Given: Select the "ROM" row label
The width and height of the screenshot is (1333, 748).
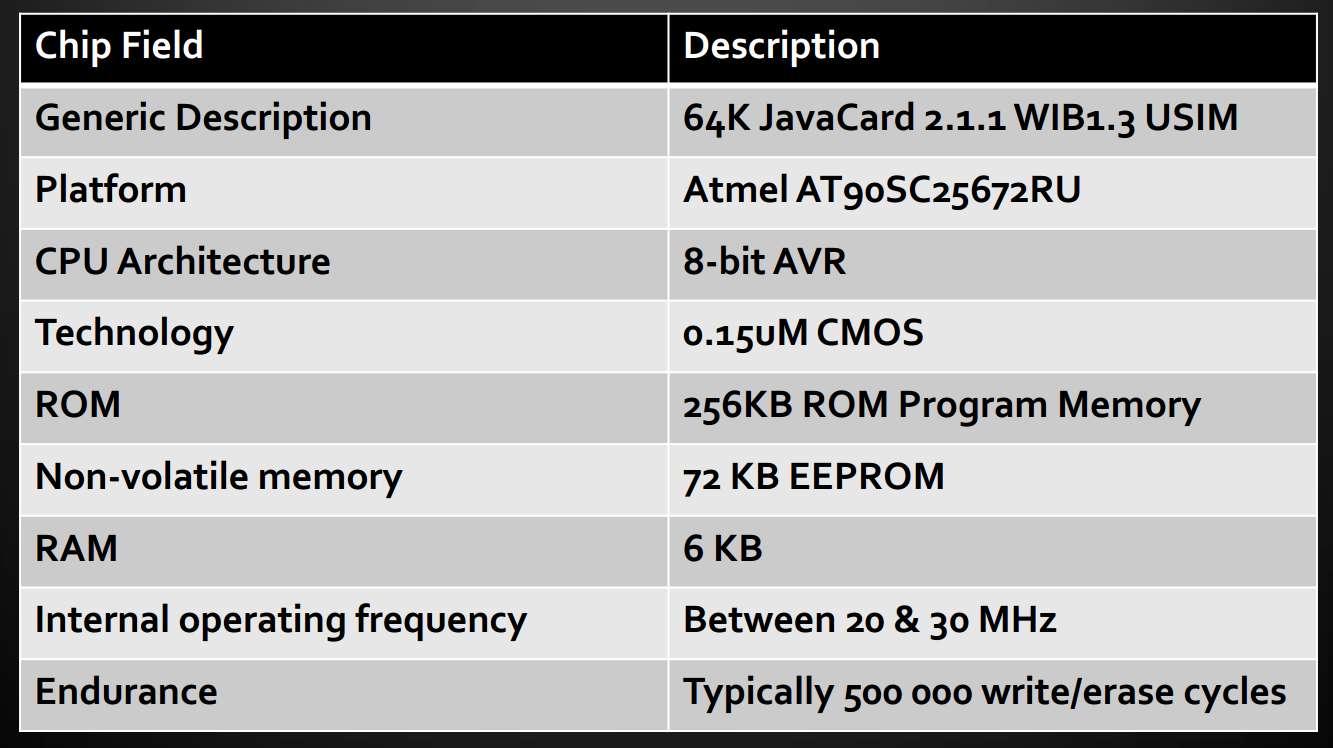Looking at the screenshot, I should [x=78, y=405].
